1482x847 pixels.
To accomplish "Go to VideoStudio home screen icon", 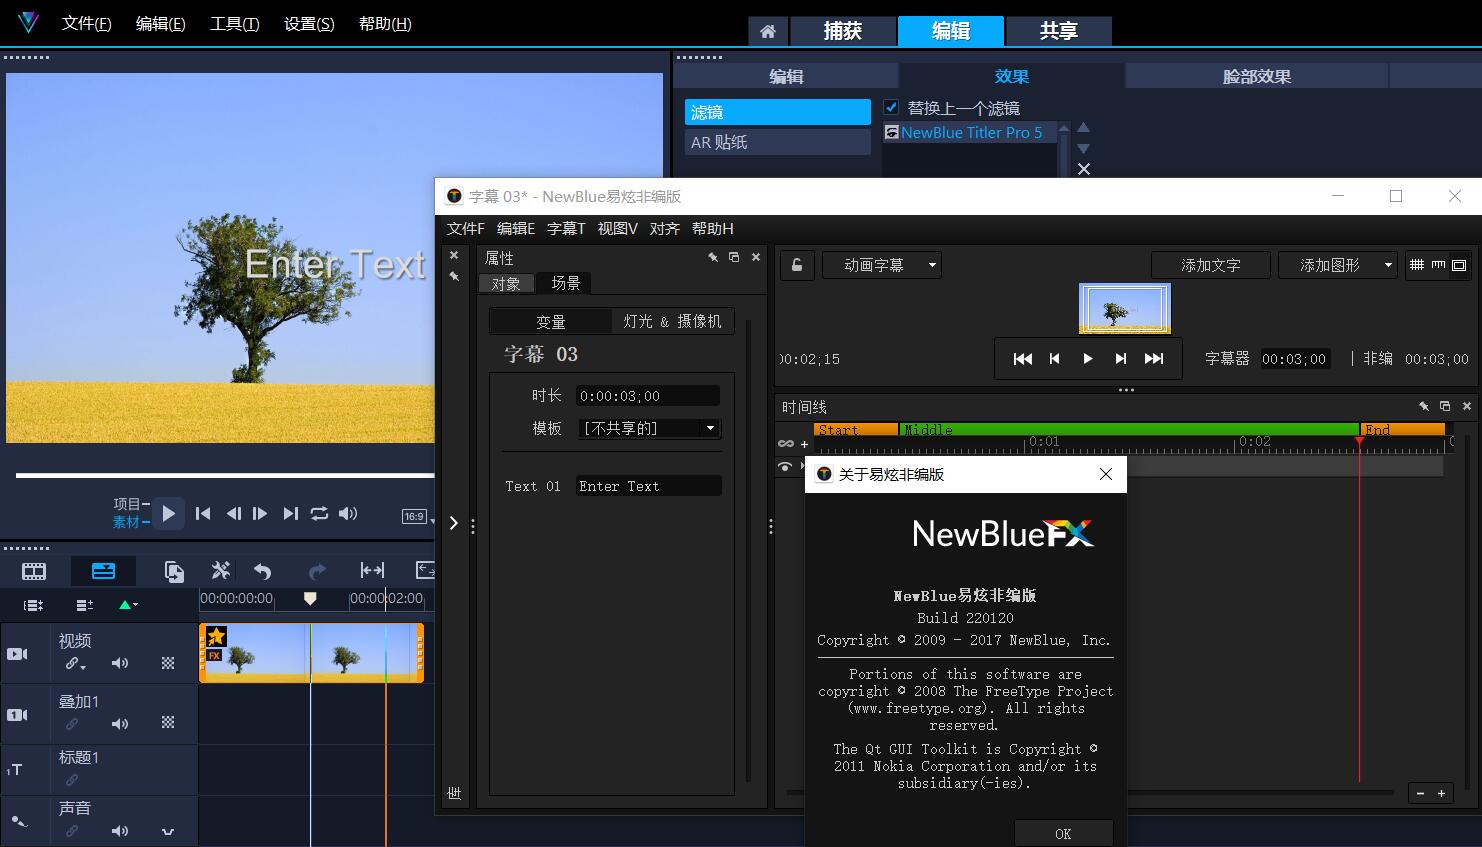I will (x=767, y=31).
